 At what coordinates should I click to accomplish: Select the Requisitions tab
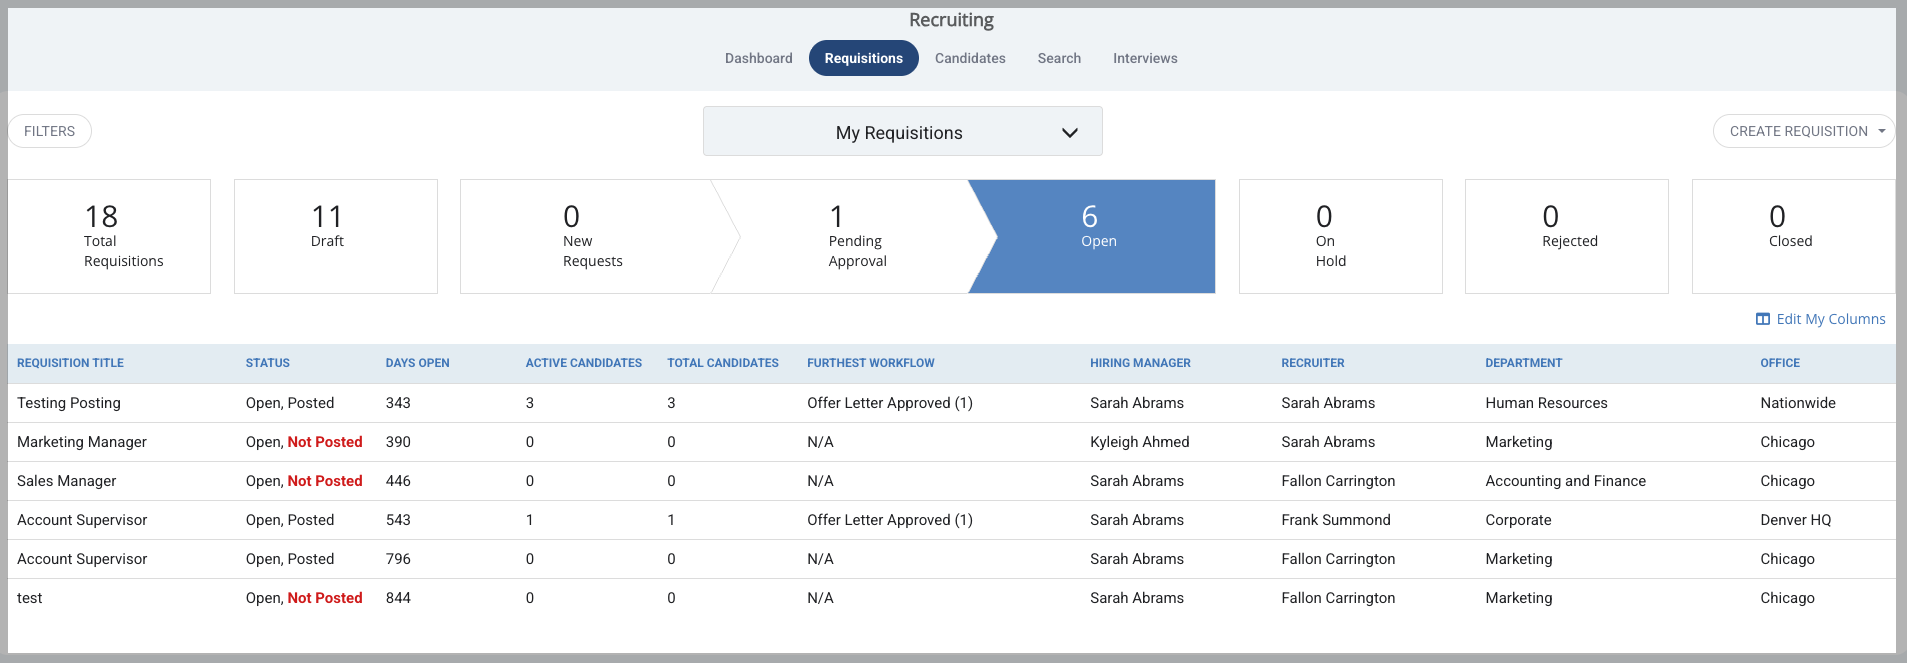tap(864, 58)
